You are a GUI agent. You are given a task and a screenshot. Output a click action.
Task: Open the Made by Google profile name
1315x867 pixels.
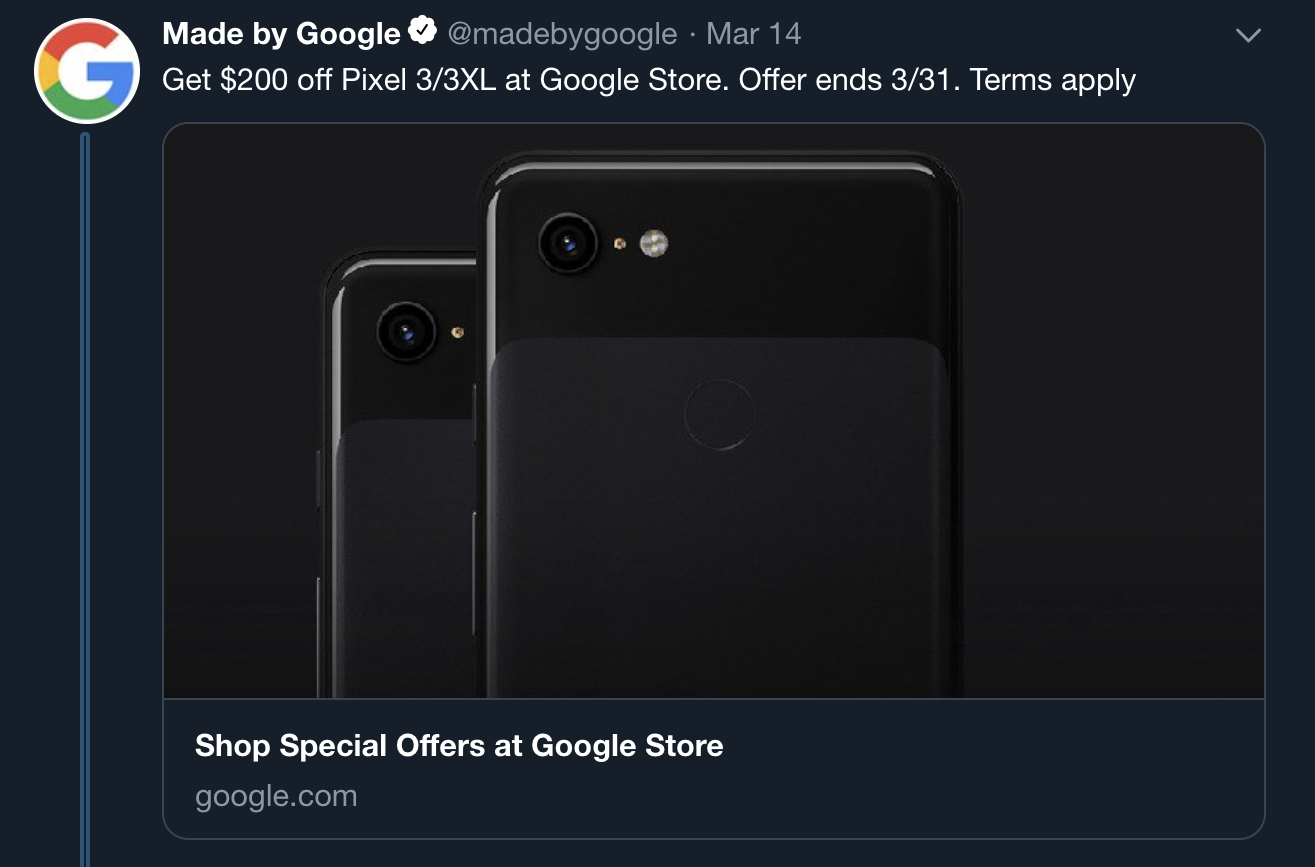click(281, 34)
